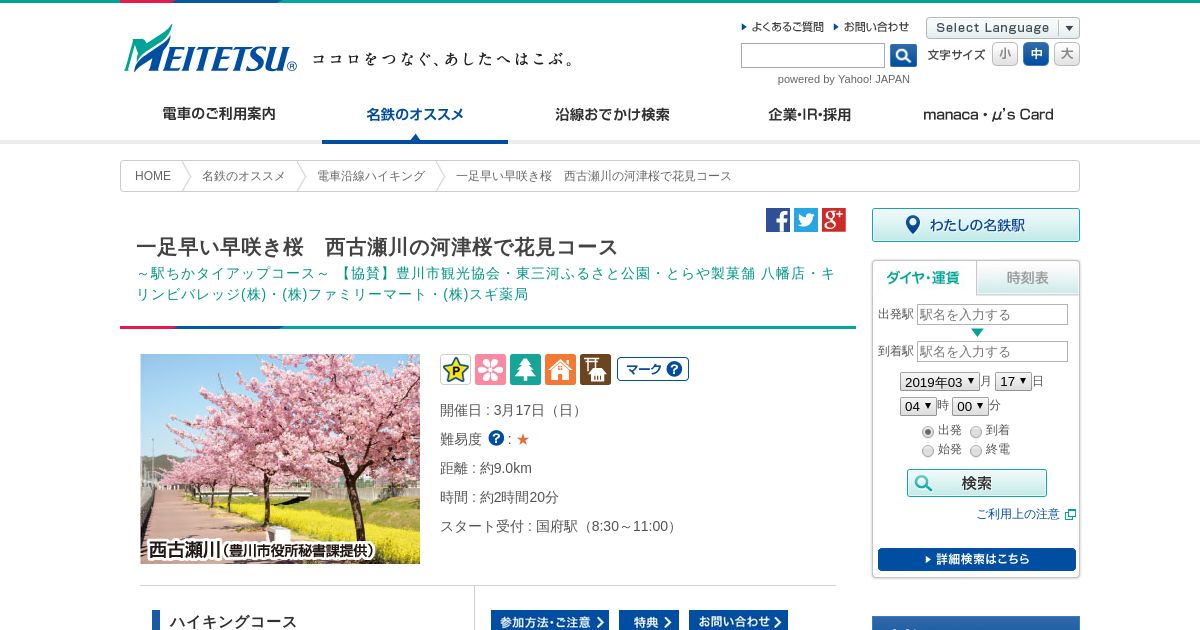
Task: Click the green 検索 button
Action: [977, 483]
